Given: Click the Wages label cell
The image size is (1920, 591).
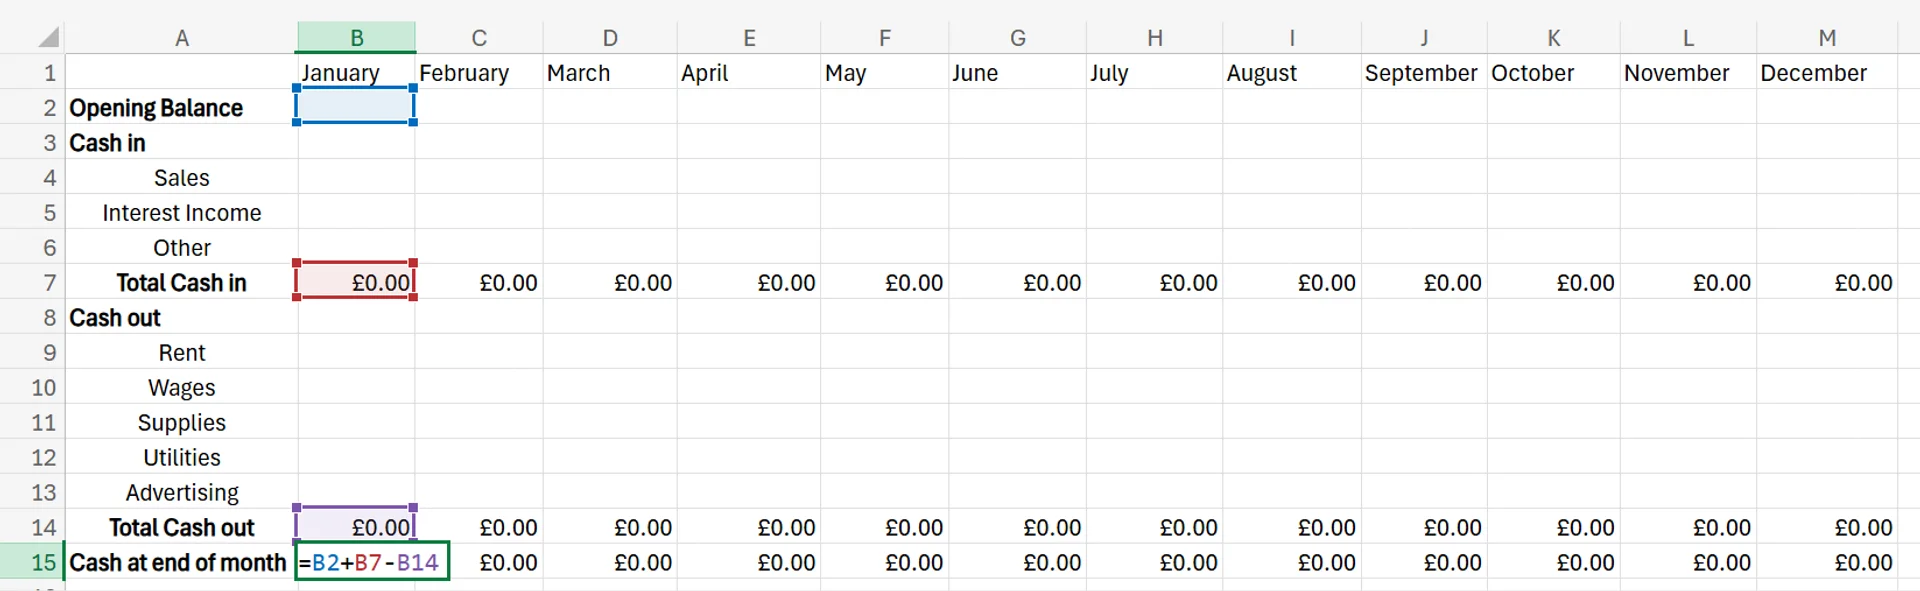Looking at the screenshot, I should [x=181, y=387].
